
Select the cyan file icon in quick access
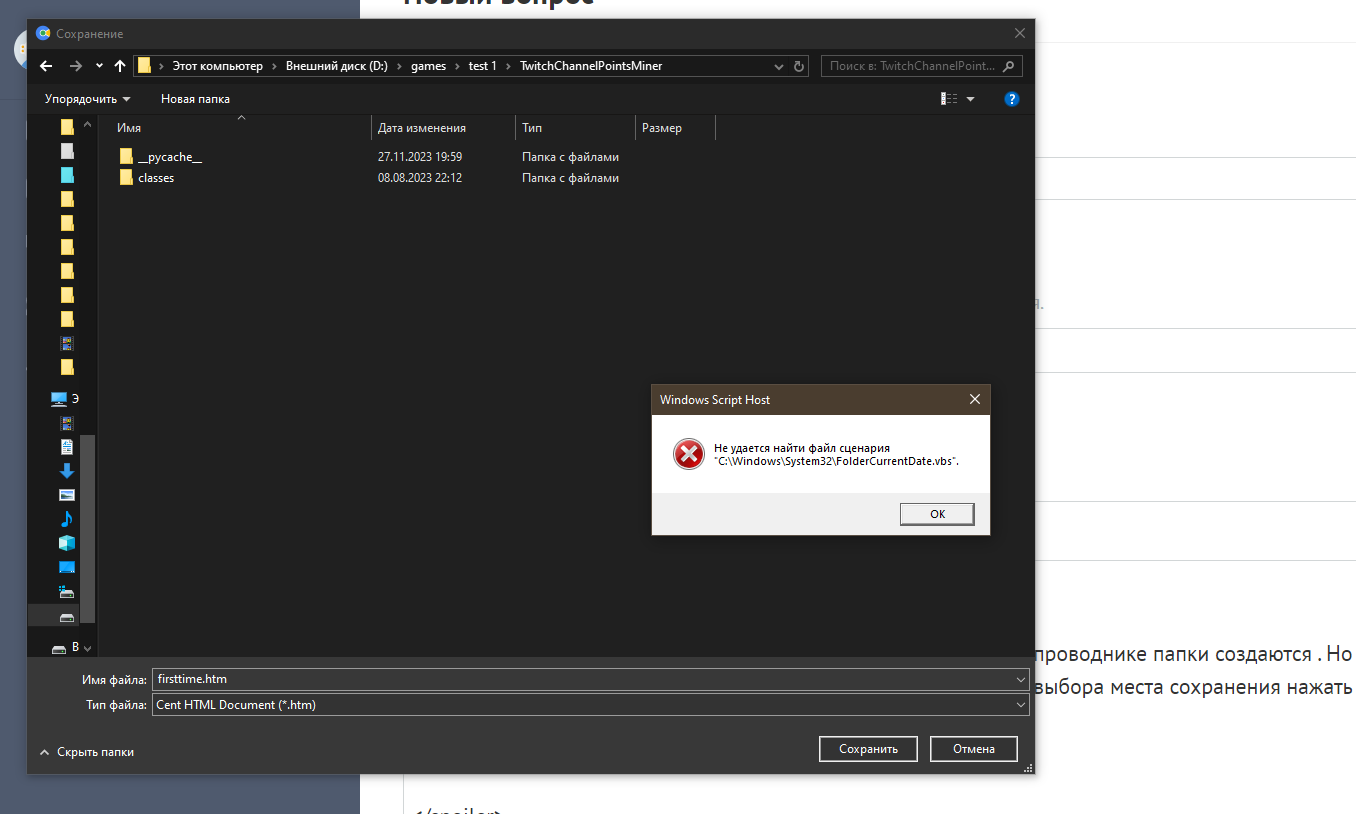tap(67, 175)
